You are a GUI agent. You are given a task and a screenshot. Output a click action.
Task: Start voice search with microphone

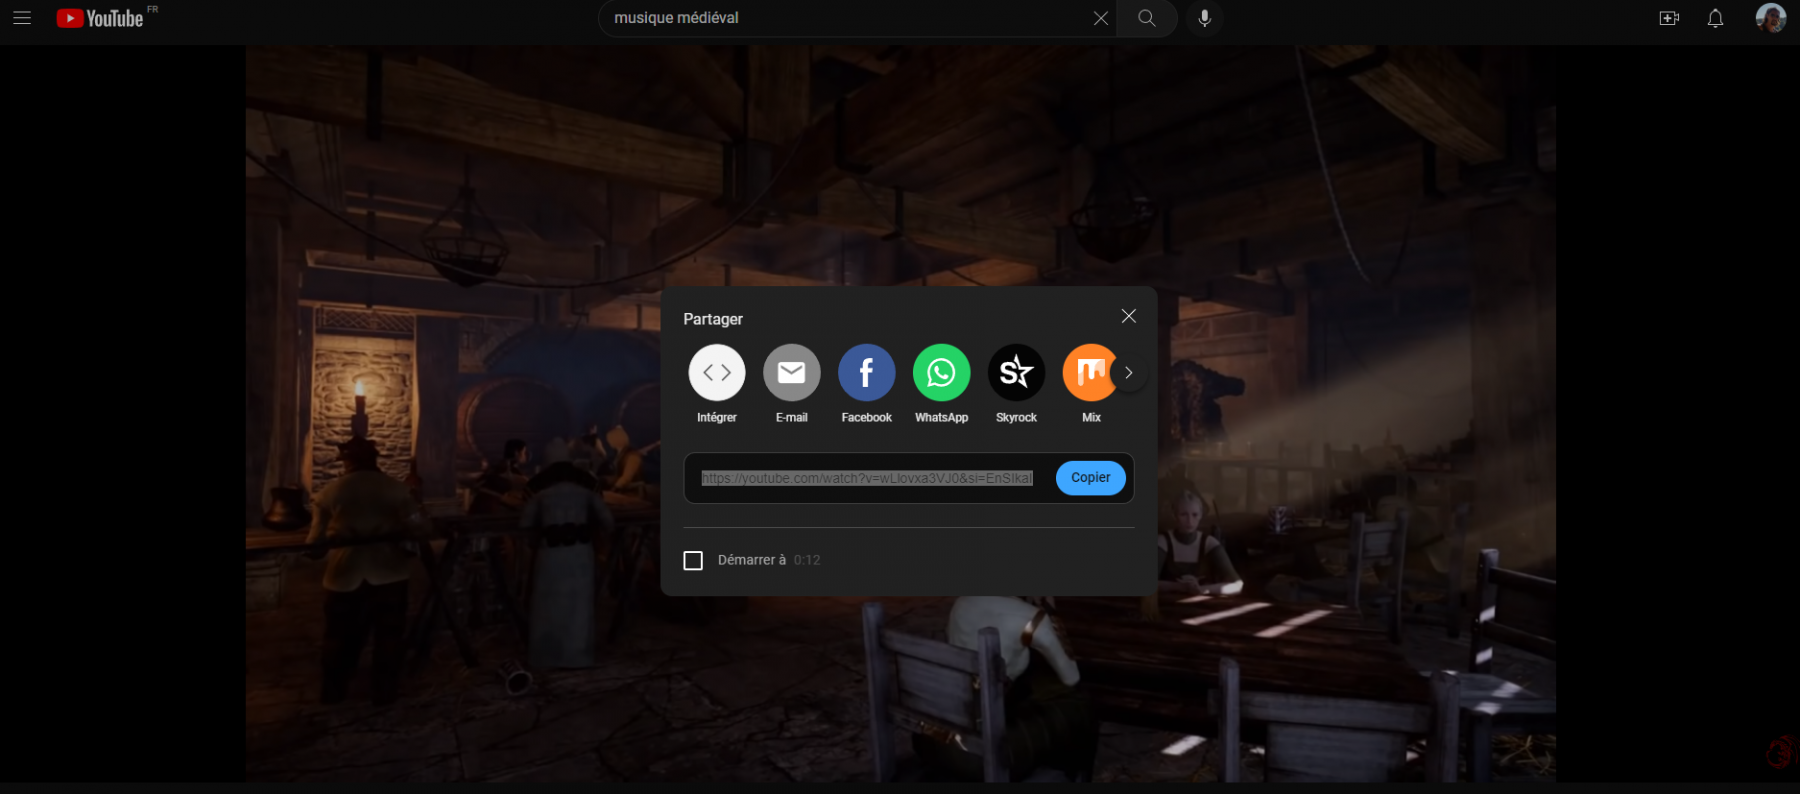point(1205,18)
